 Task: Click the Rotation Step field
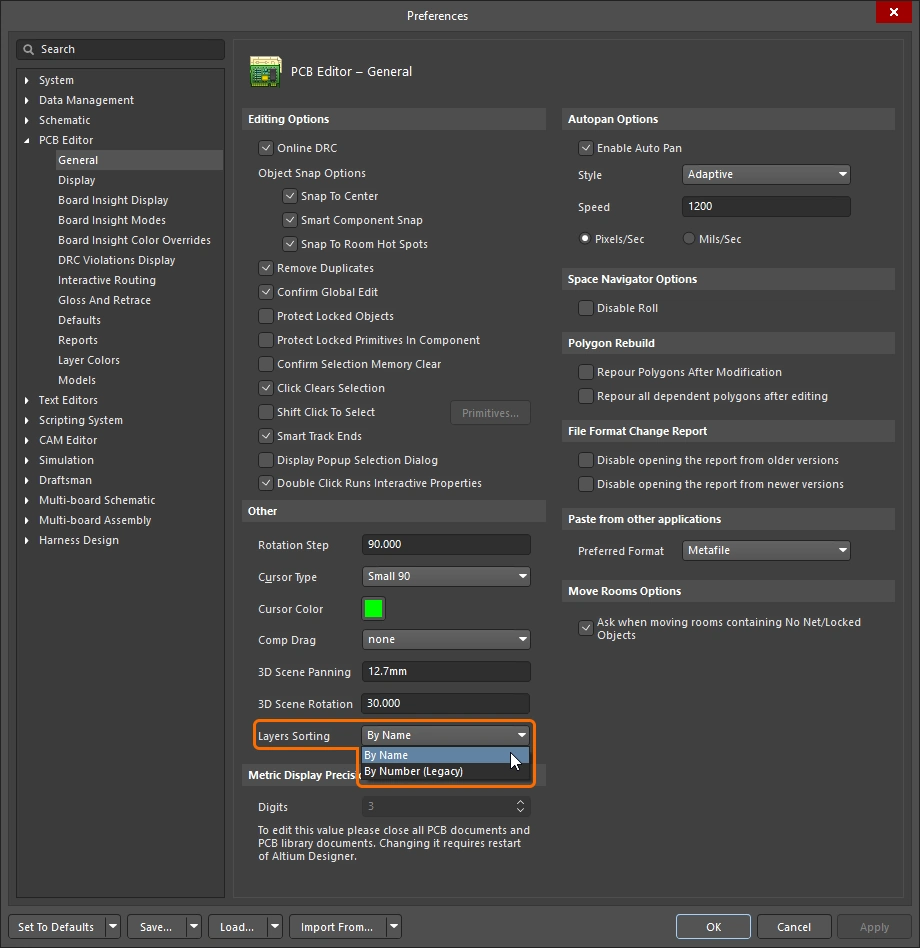446,544
